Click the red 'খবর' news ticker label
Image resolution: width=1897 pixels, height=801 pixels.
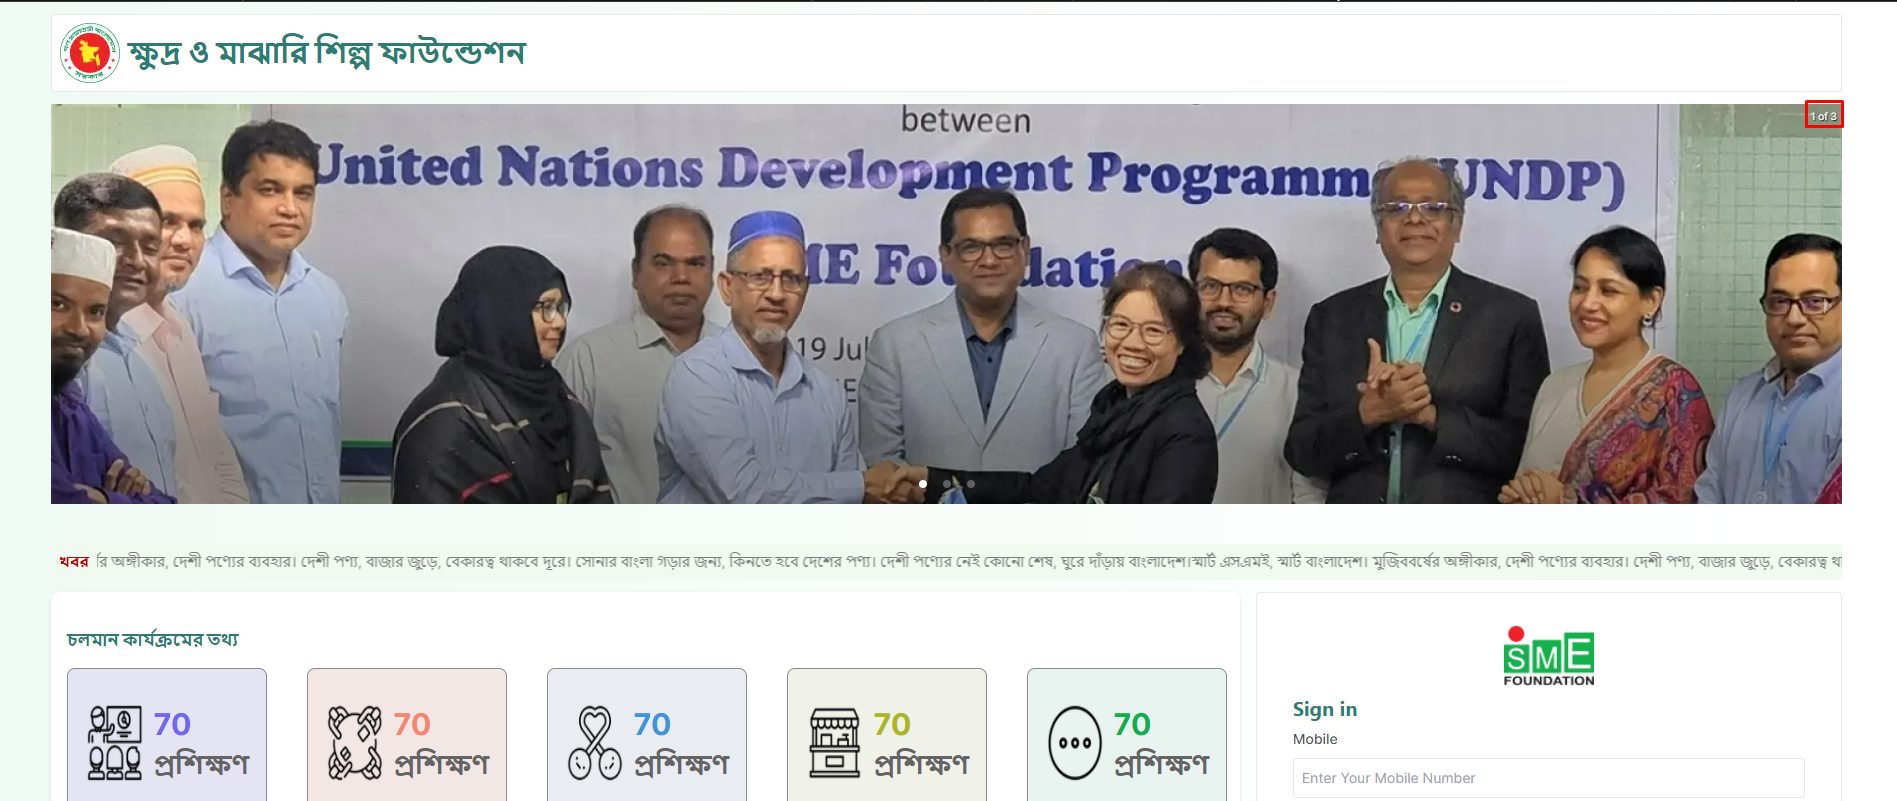click(x=74, y=562)
